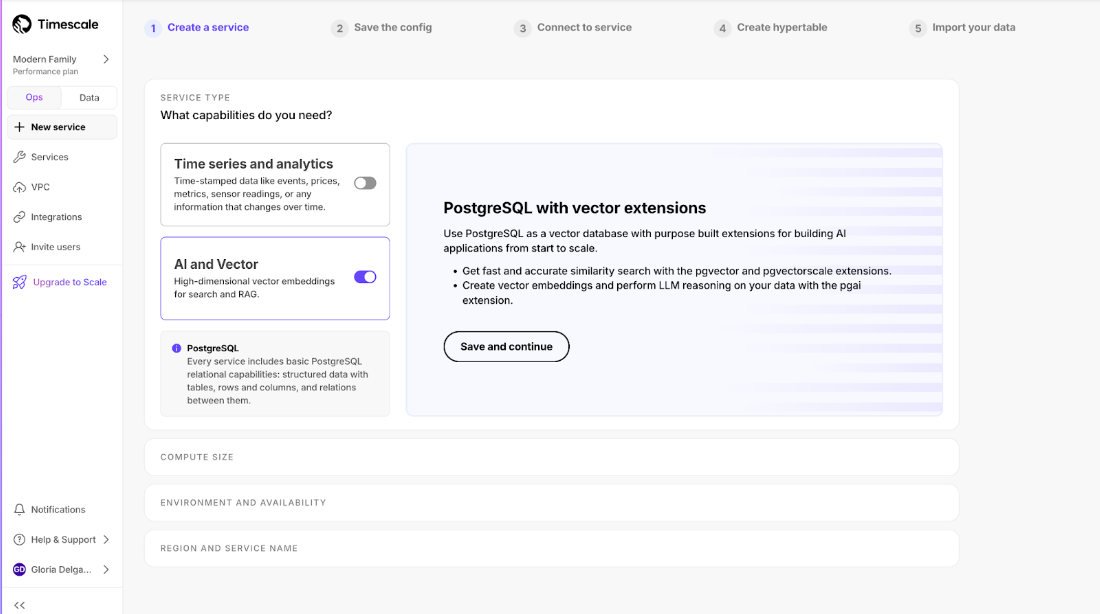Disable the AI and Vector toggle

(365, 277)
